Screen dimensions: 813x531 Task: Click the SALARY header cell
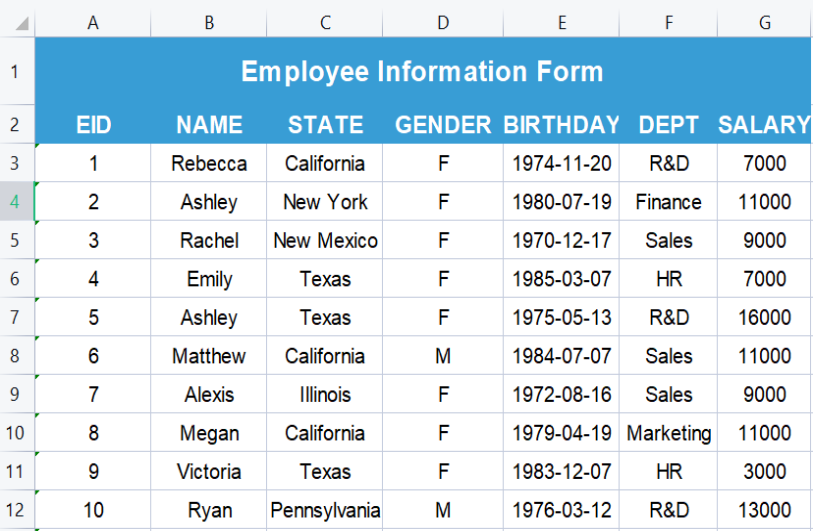(764, 125)
